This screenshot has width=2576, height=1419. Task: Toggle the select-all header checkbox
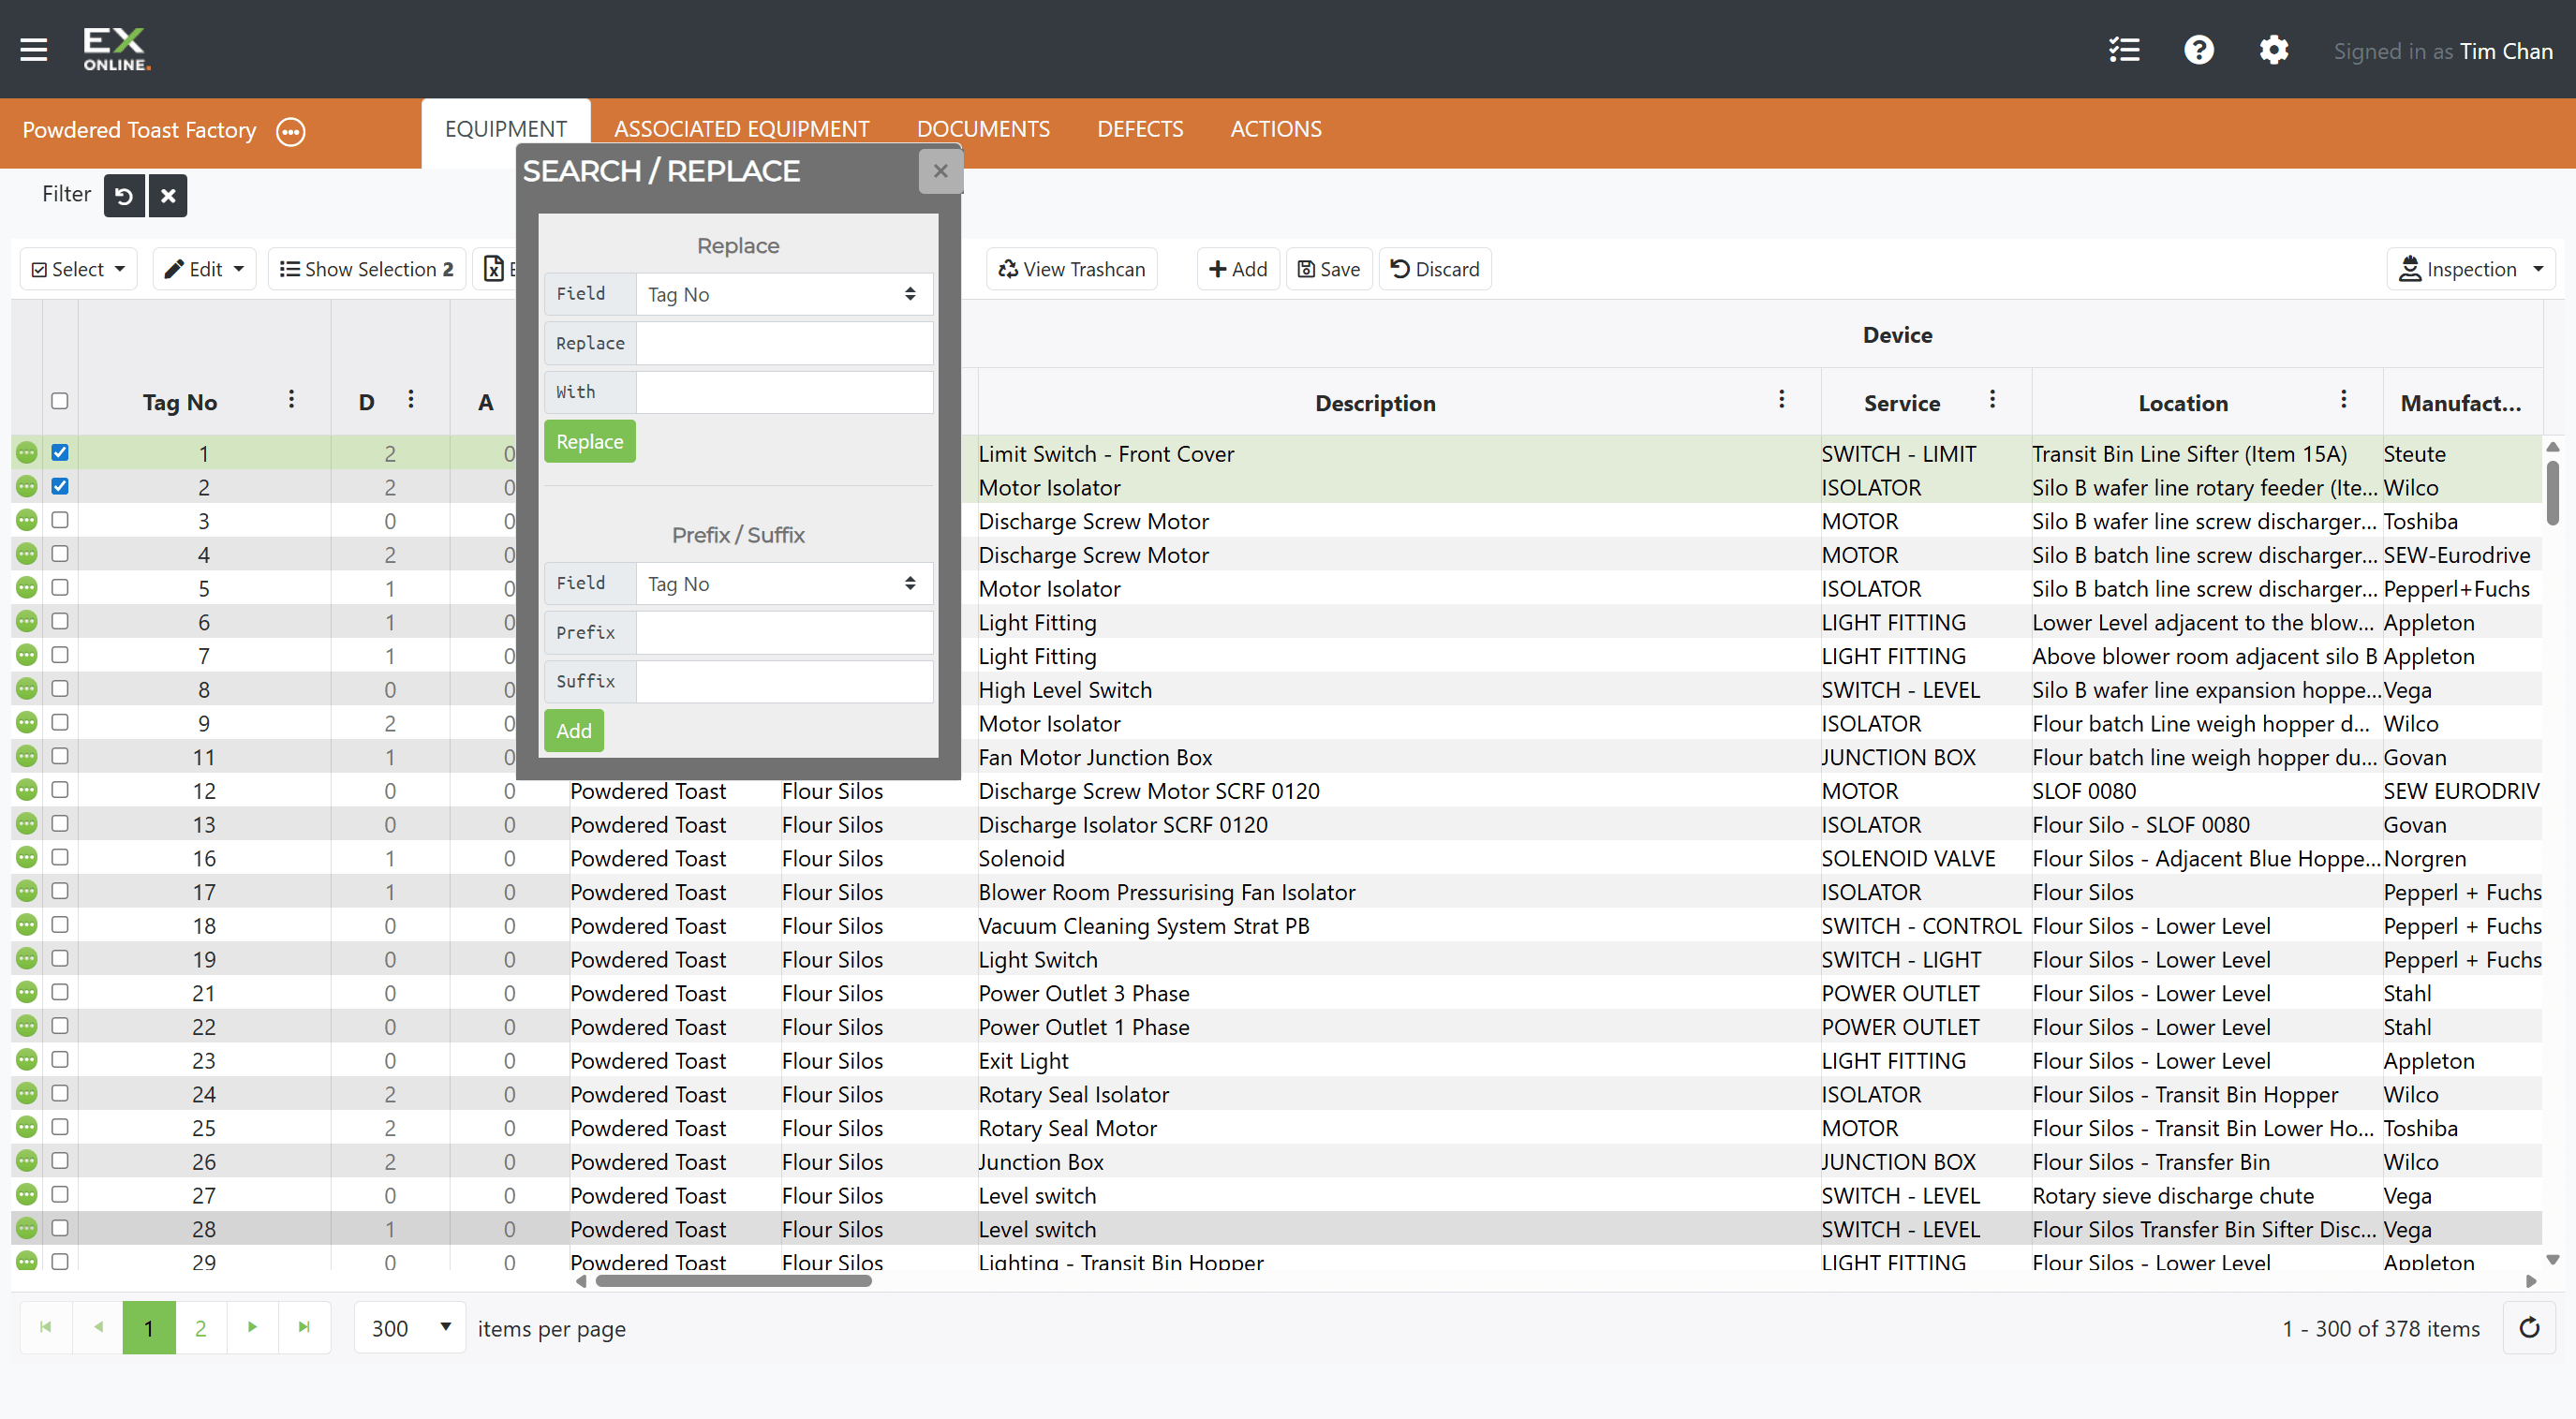[x=60, y=401]
